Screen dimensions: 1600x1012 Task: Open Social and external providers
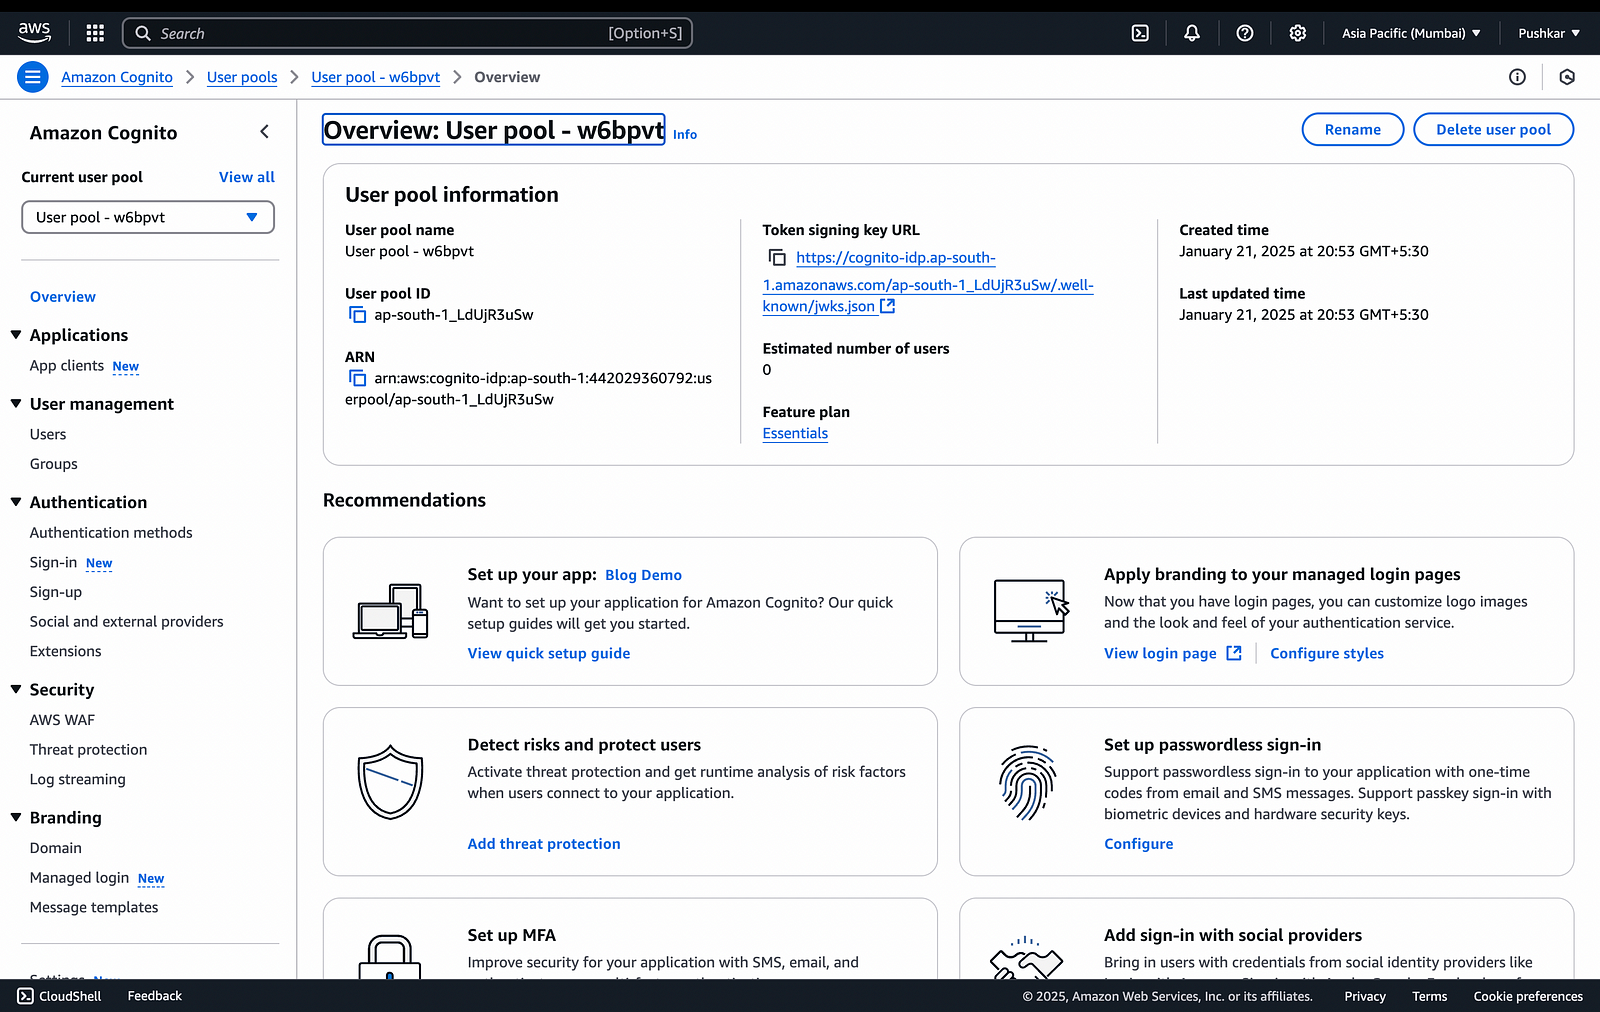point(127,622)
